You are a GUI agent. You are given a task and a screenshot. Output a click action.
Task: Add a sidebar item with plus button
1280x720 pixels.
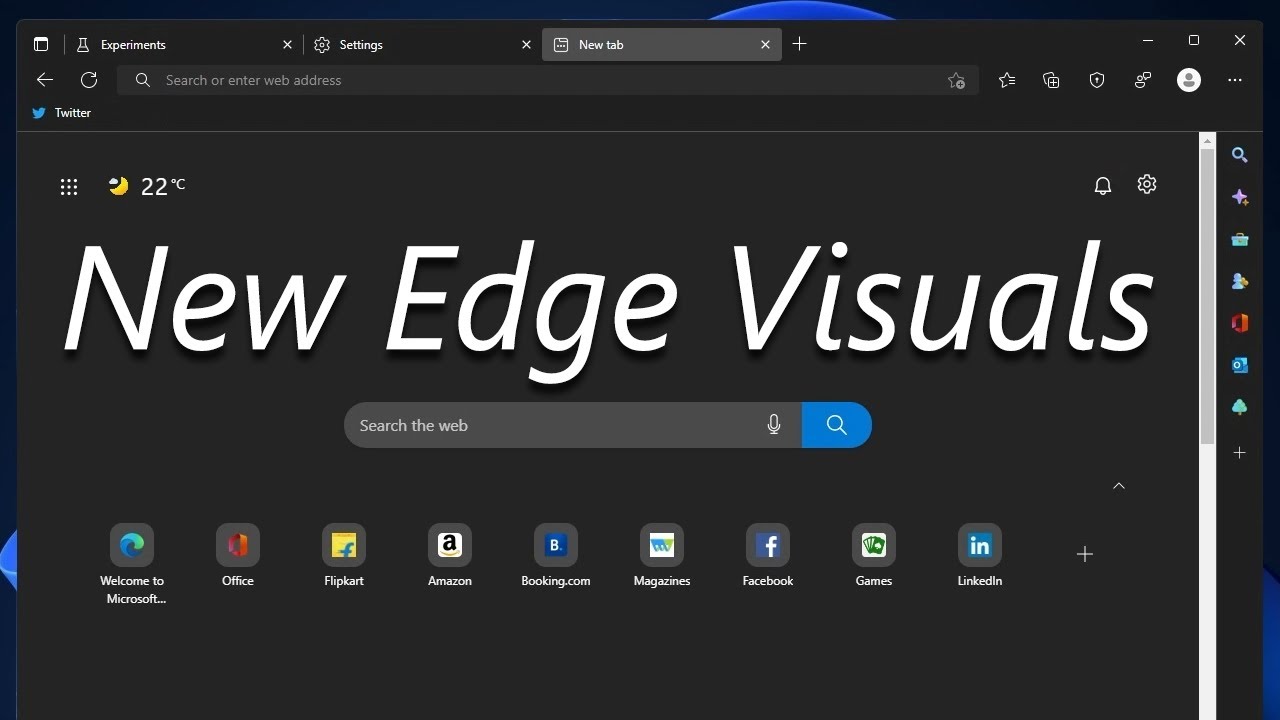[x=1240, y=453]
